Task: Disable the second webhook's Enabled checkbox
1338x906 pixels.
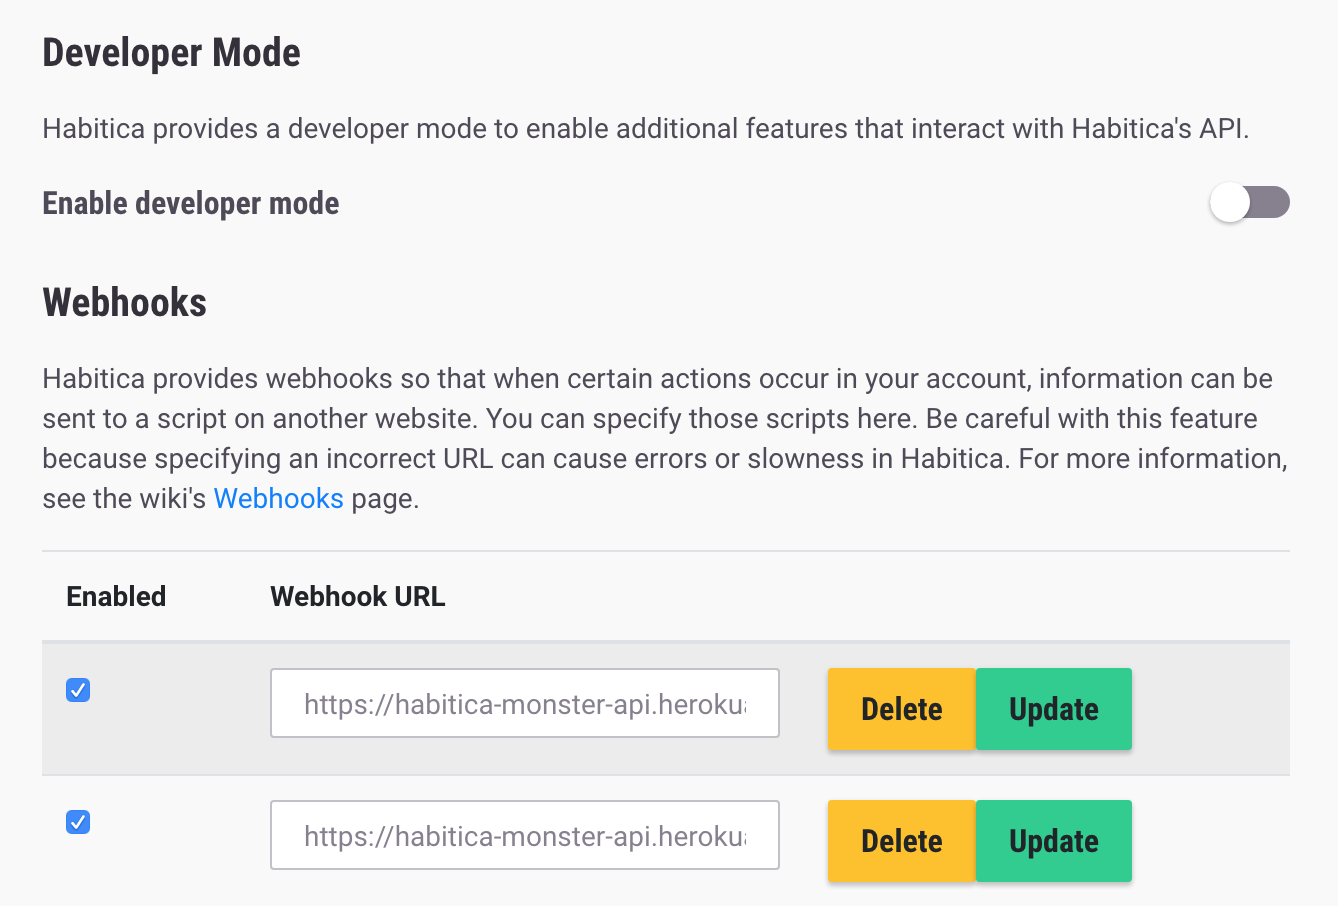Action: (77, 822)
